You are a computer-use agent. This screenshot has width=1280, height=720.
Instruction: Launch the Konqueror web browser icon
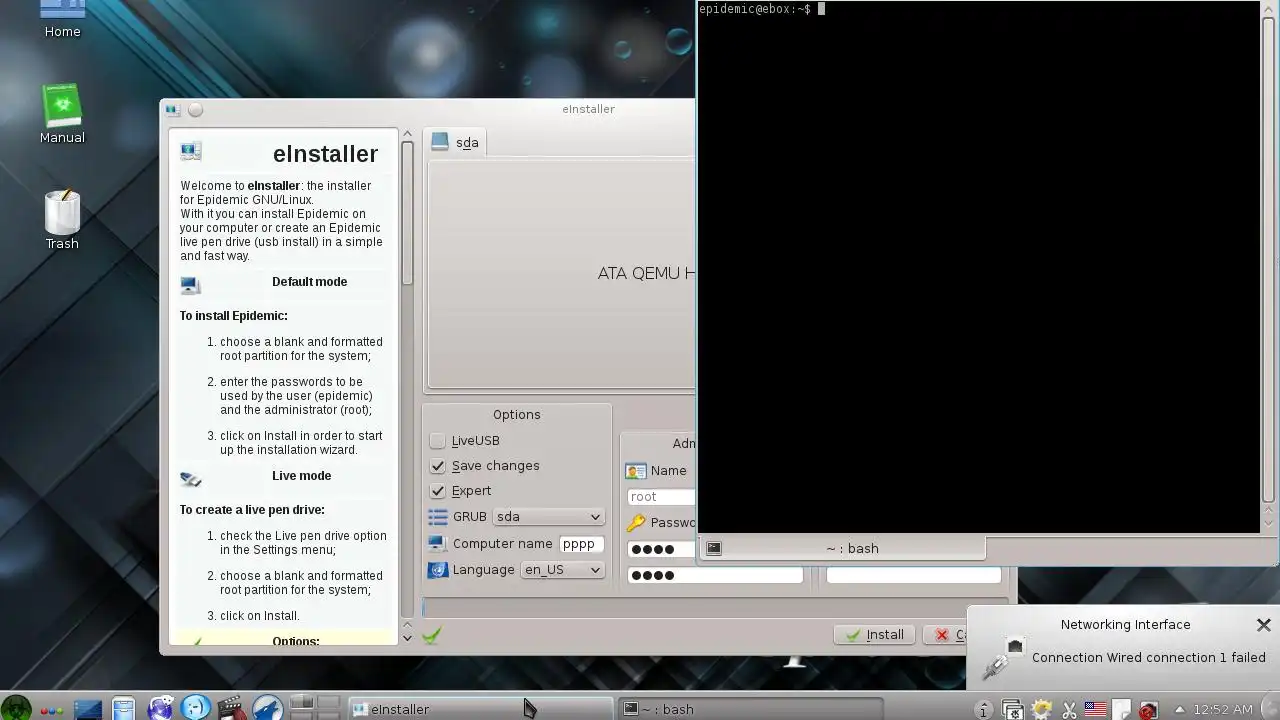[x=160, y=709]
